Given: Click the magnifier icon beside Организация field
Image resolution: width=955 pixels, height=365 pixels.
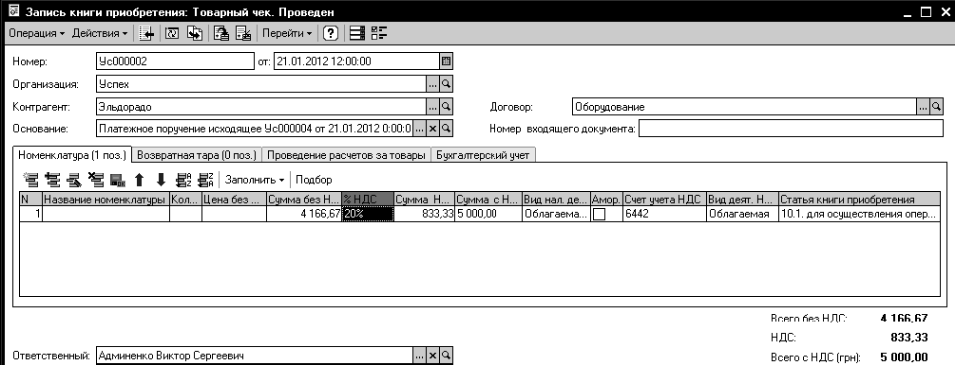Looking at the screenshot, I should pyautogui.click(x=446, y=84).
